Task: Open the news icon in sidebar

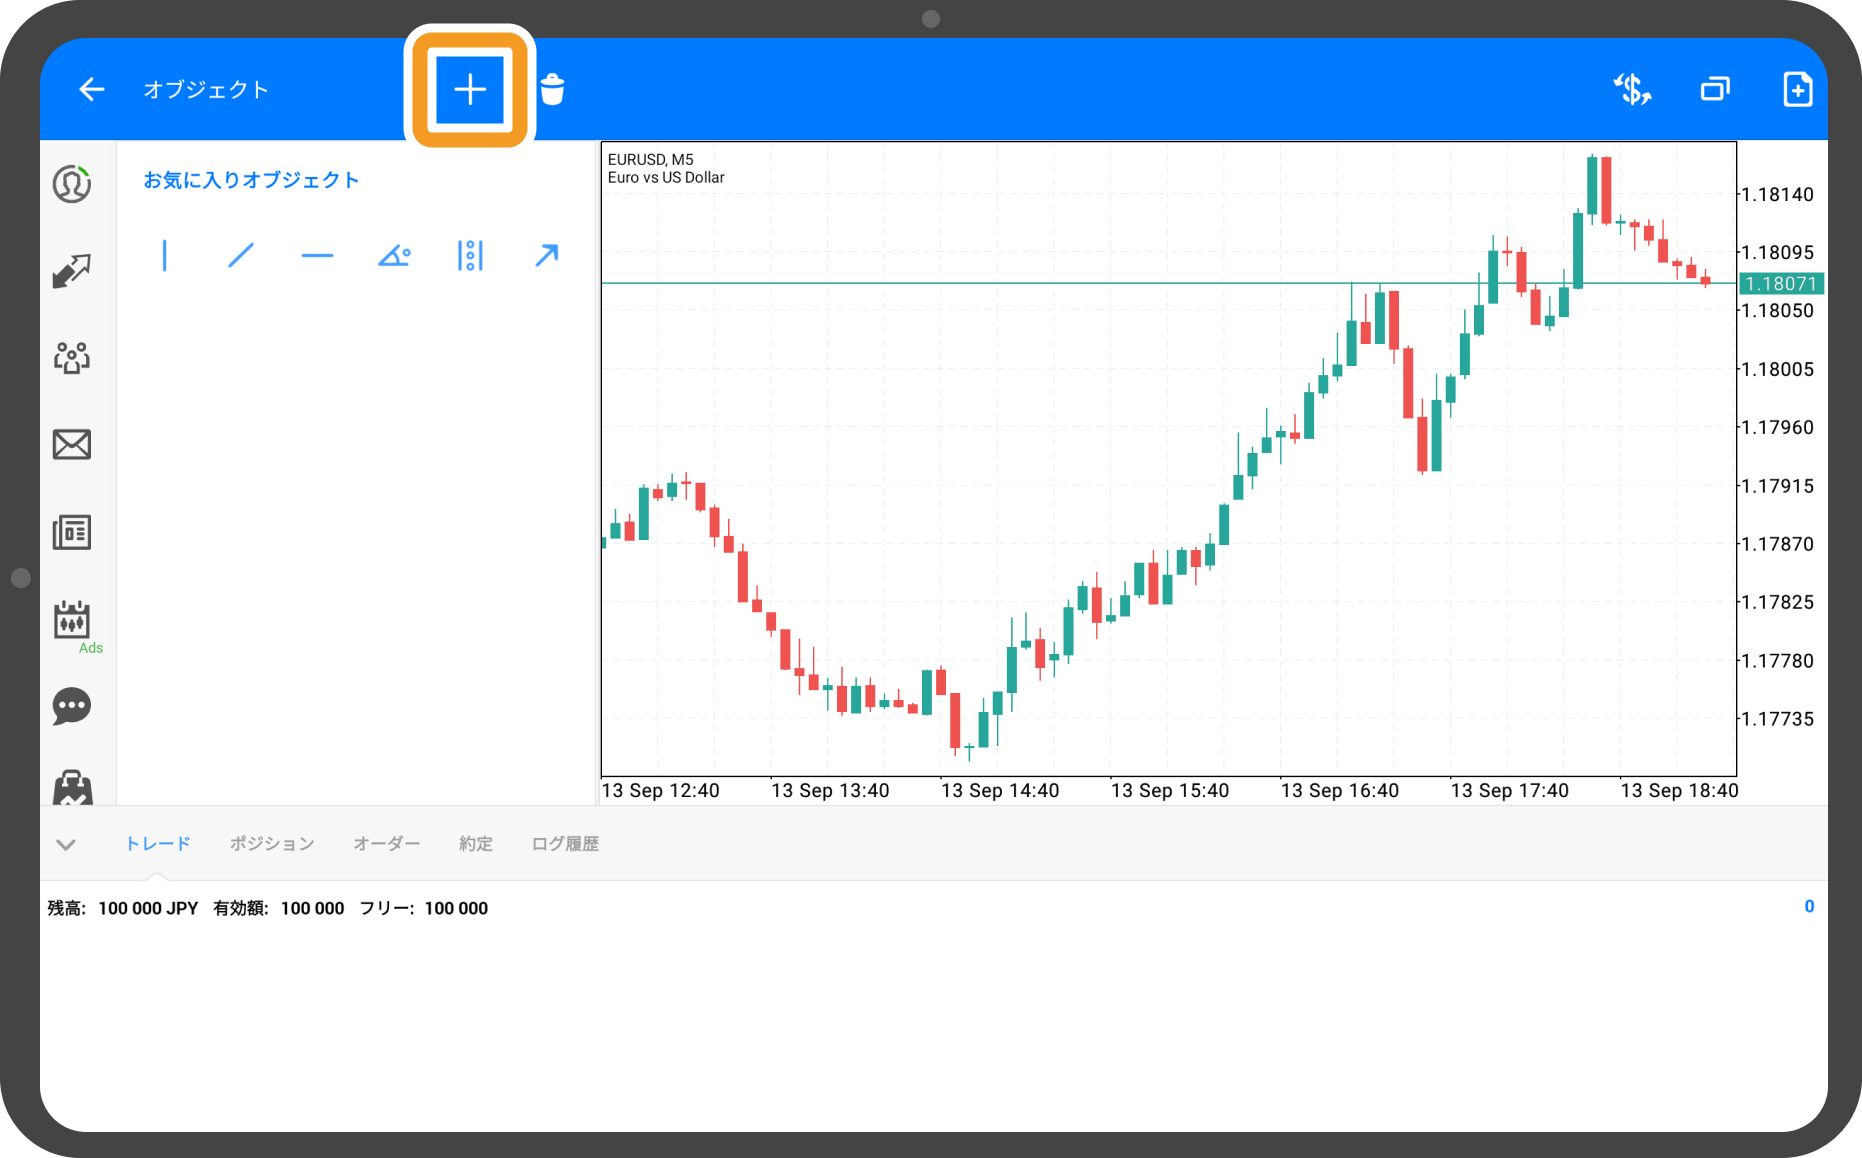Action: (72, 532)
